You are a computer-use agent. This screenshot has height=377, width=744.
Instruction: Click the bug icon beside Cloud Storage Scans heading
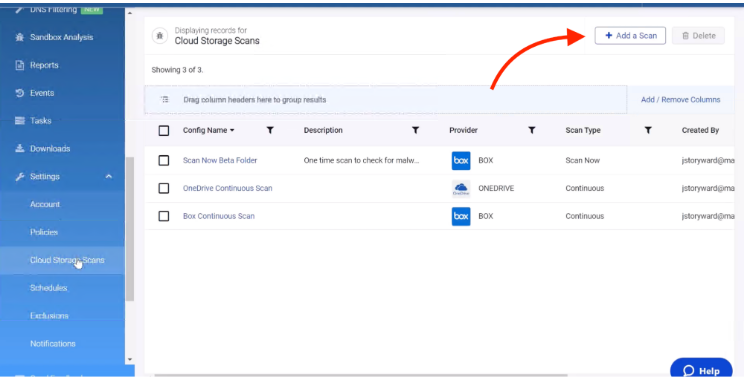pos(160,36)
